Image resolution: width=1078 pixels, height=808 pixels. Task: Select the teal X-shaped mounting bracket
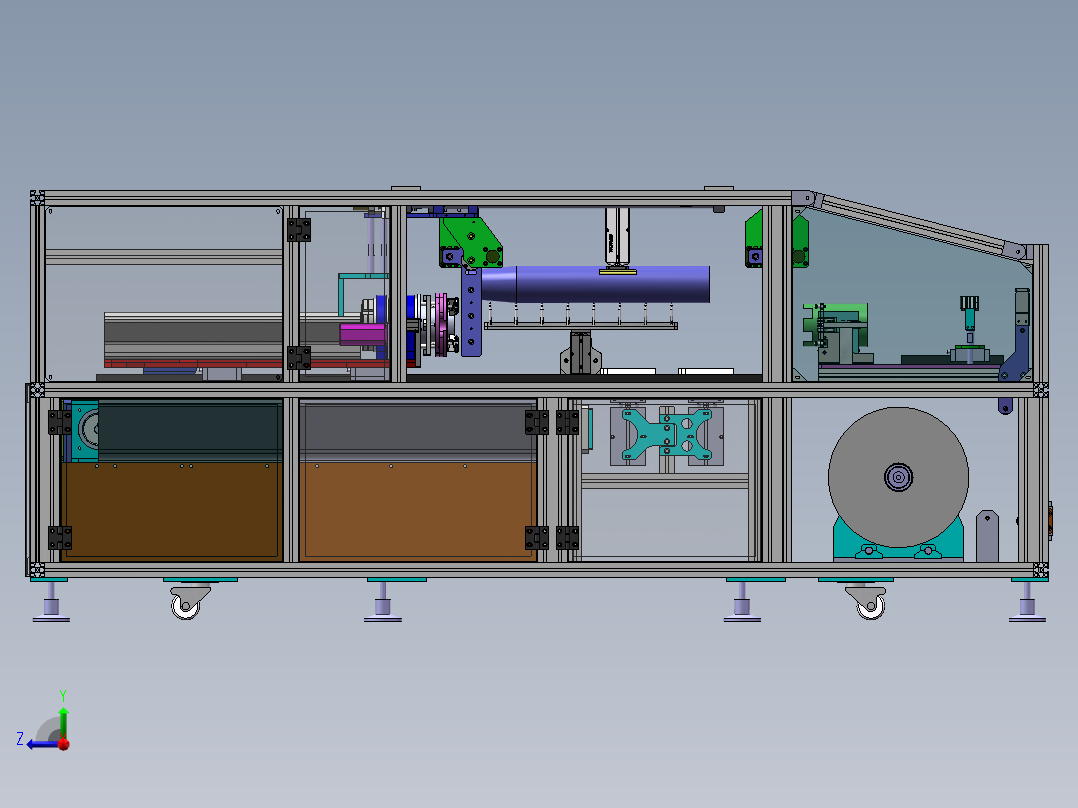[667, 434]
